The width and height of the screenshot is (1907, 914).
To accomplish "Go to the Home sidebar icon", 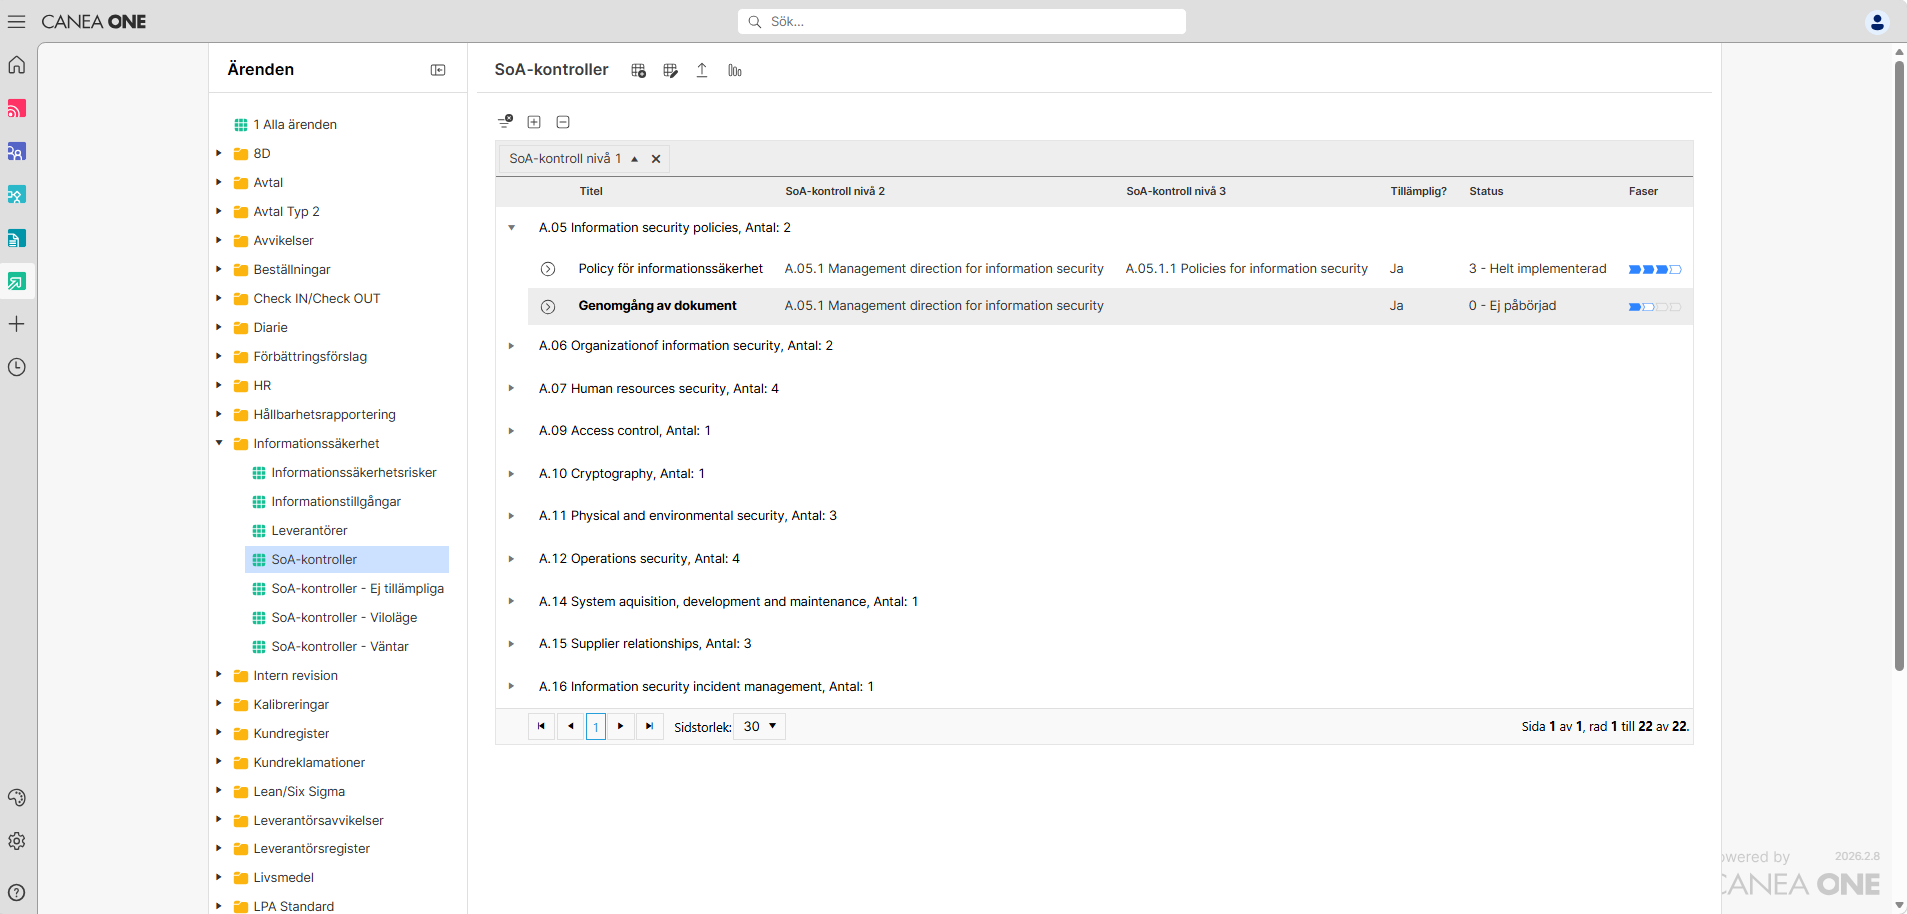I will (x=17, y=65).
